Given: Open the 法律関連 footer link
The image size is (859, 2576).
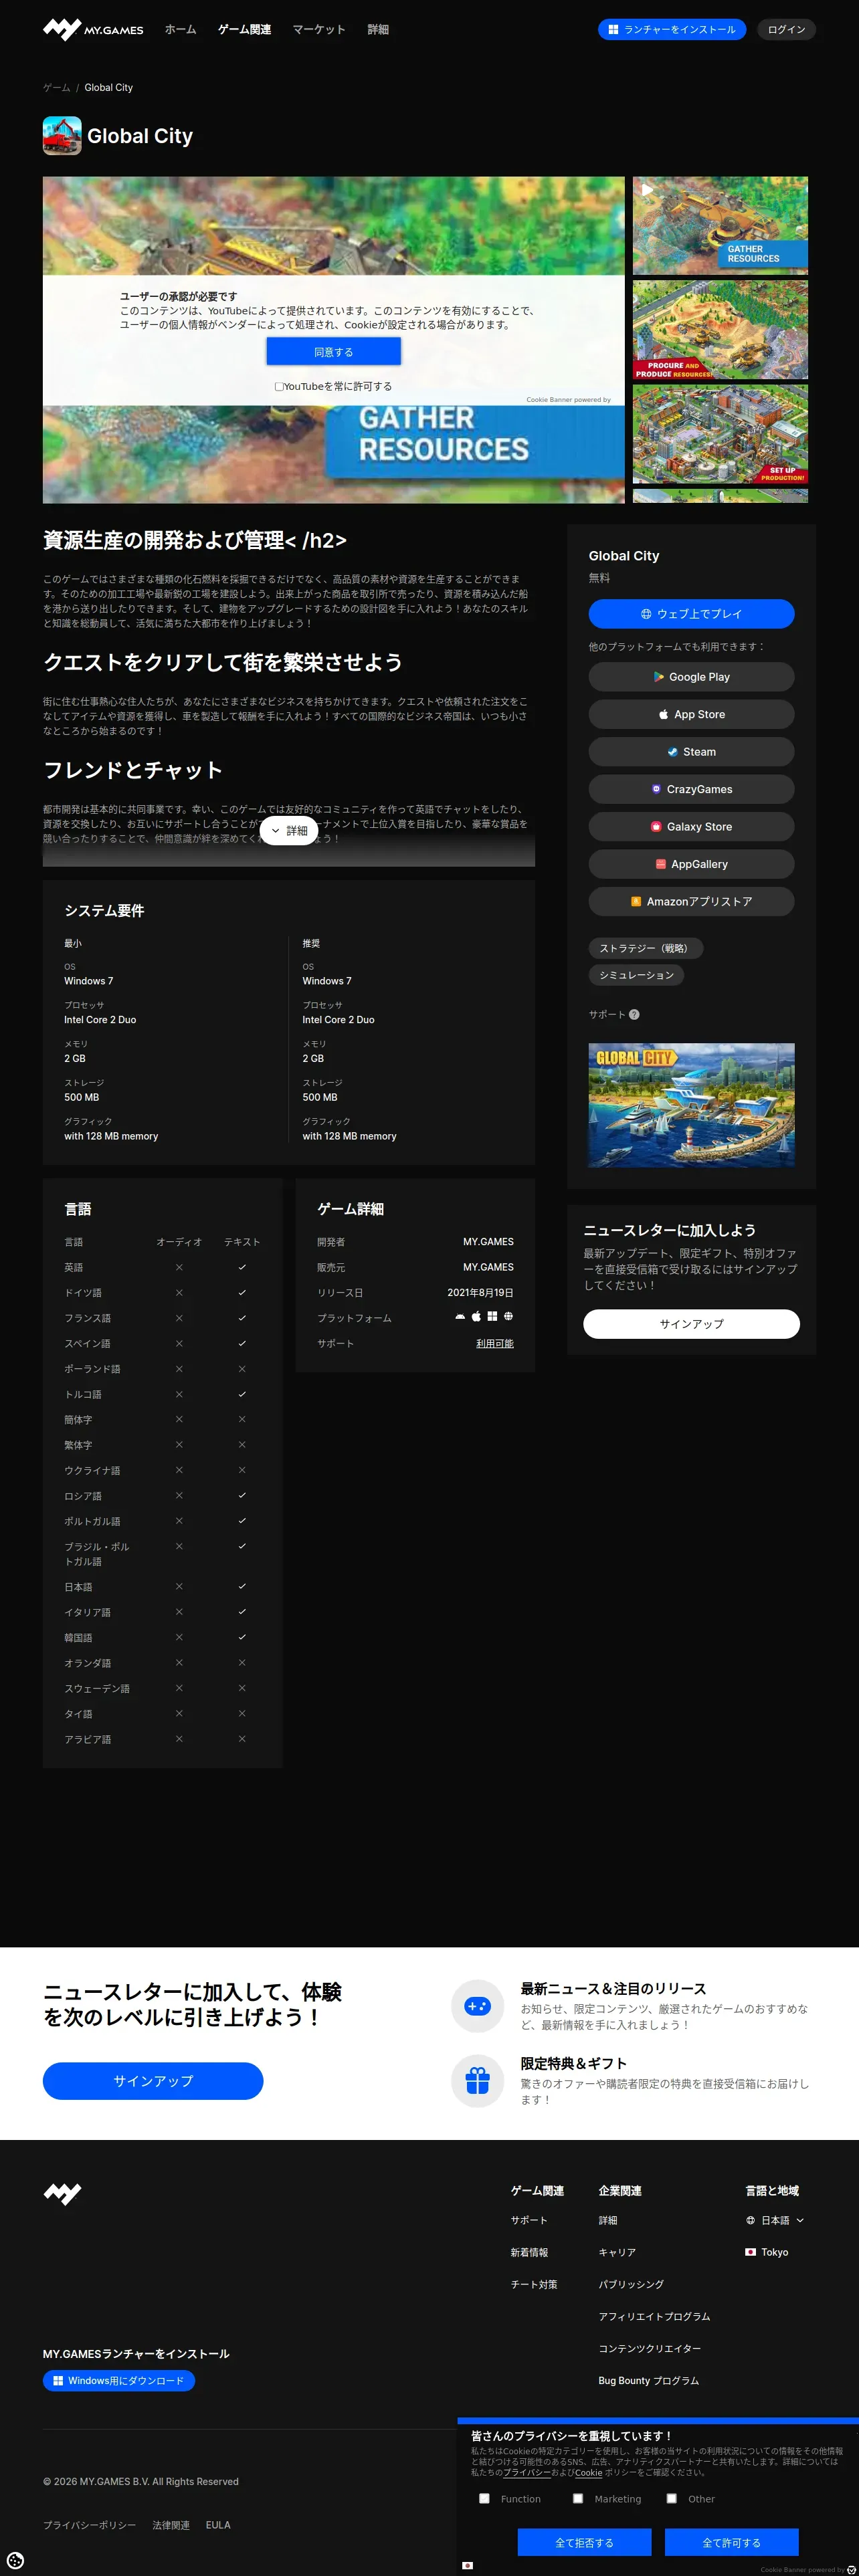Looking at the screenshot, I should pyautogui.click(x=171, y=2525).
